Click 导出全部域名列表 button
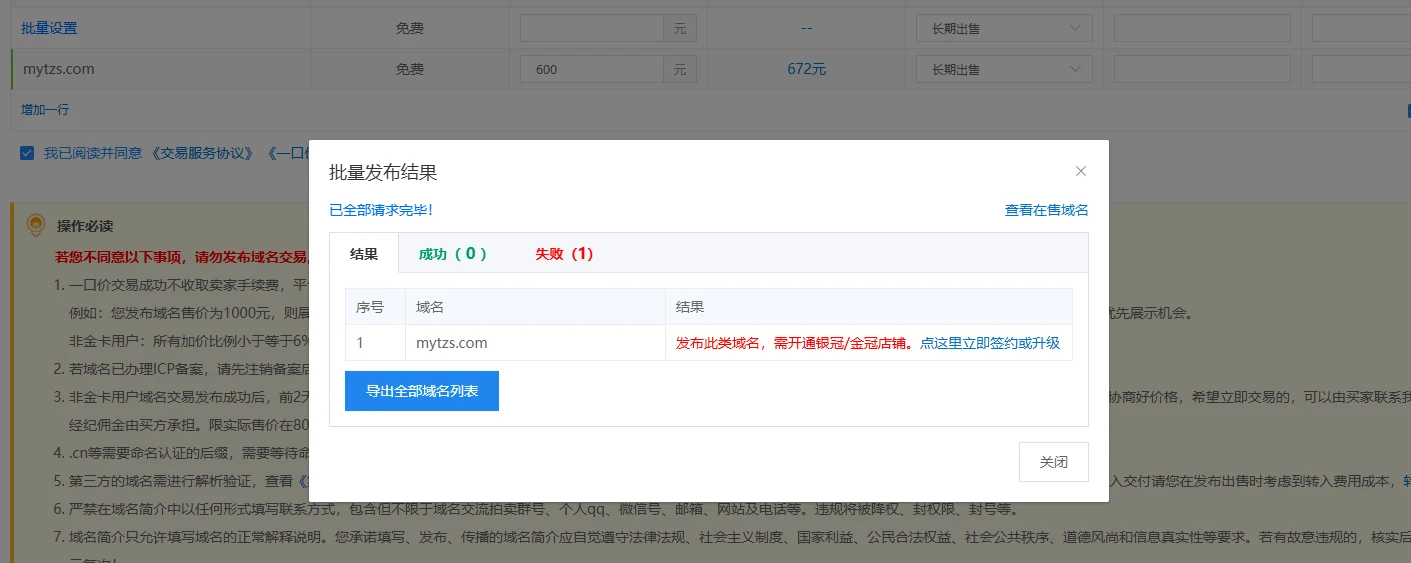 click(421, 391)
